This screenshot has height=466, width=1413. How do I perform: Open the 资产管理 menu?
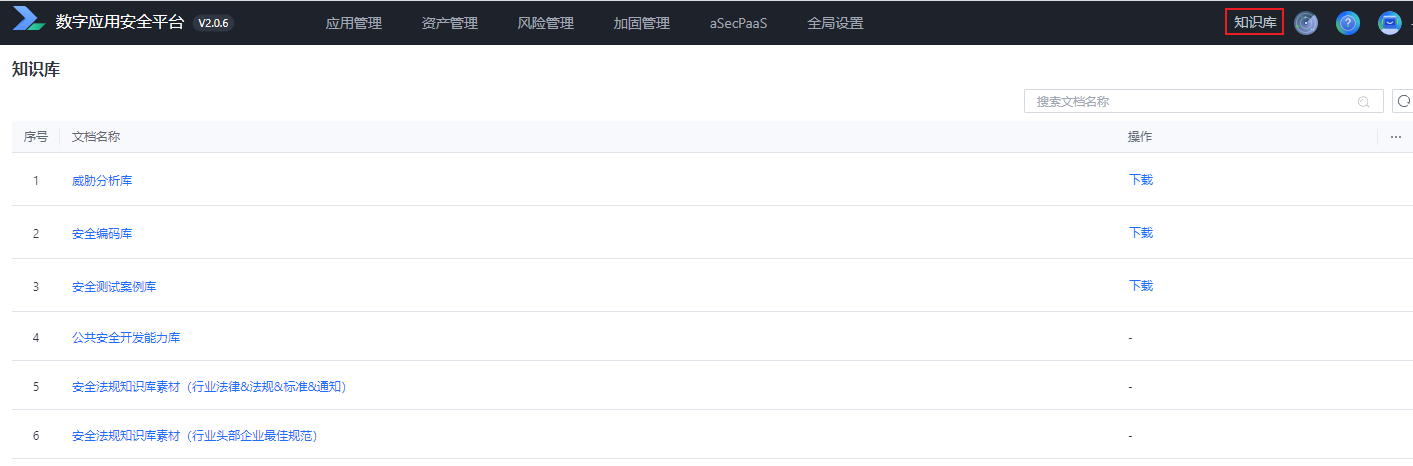(450, 23)
